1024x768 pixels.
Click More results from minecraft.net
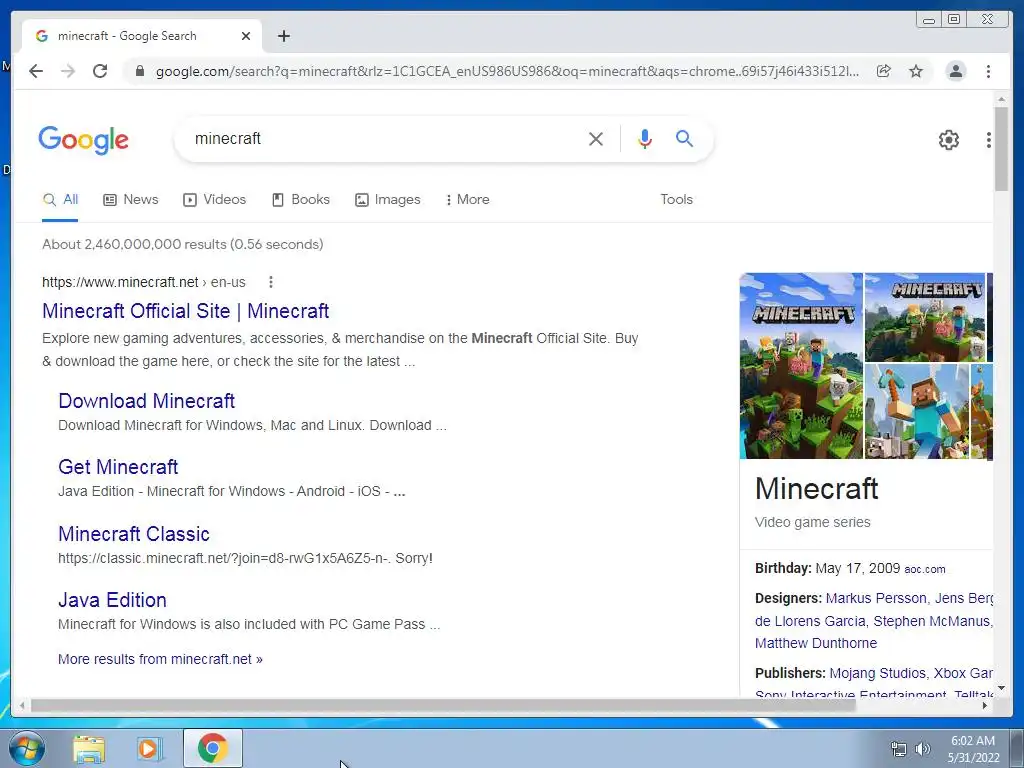coord(160,660)
